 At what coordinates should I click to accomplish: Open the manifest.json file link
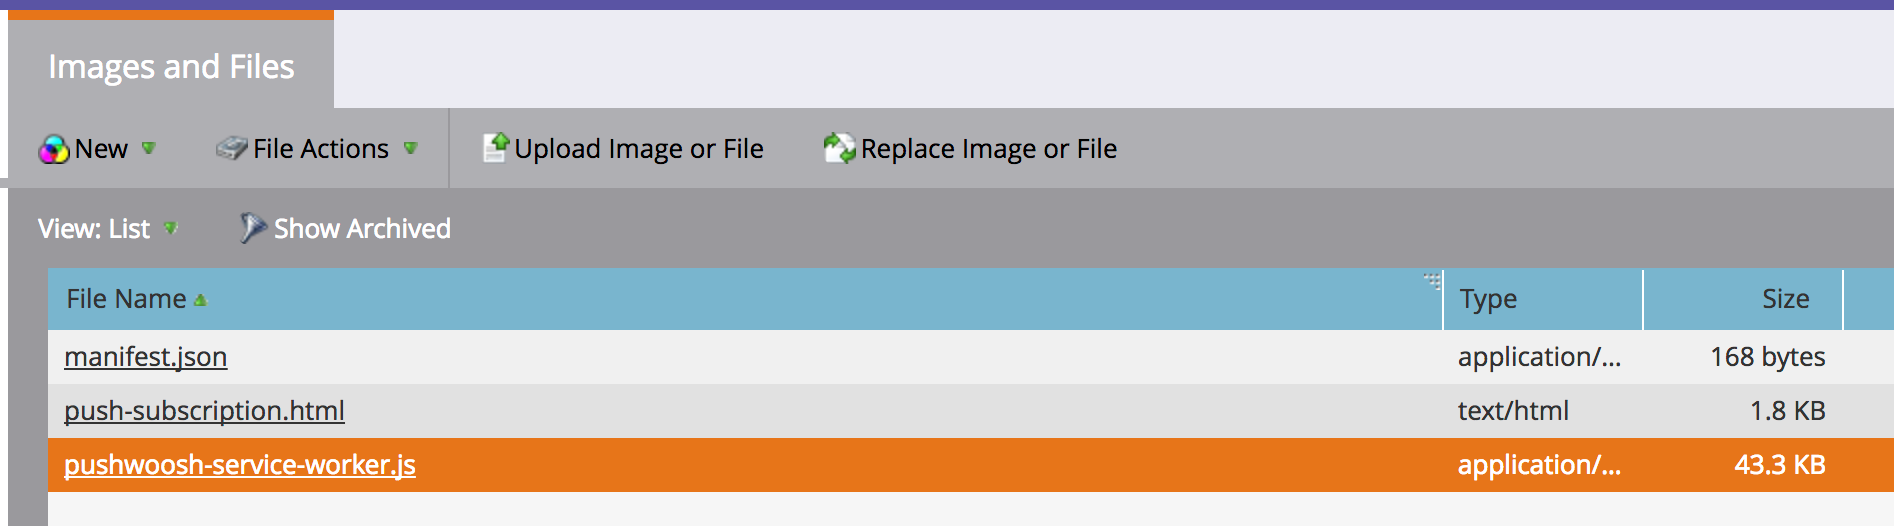coord(146,357)
